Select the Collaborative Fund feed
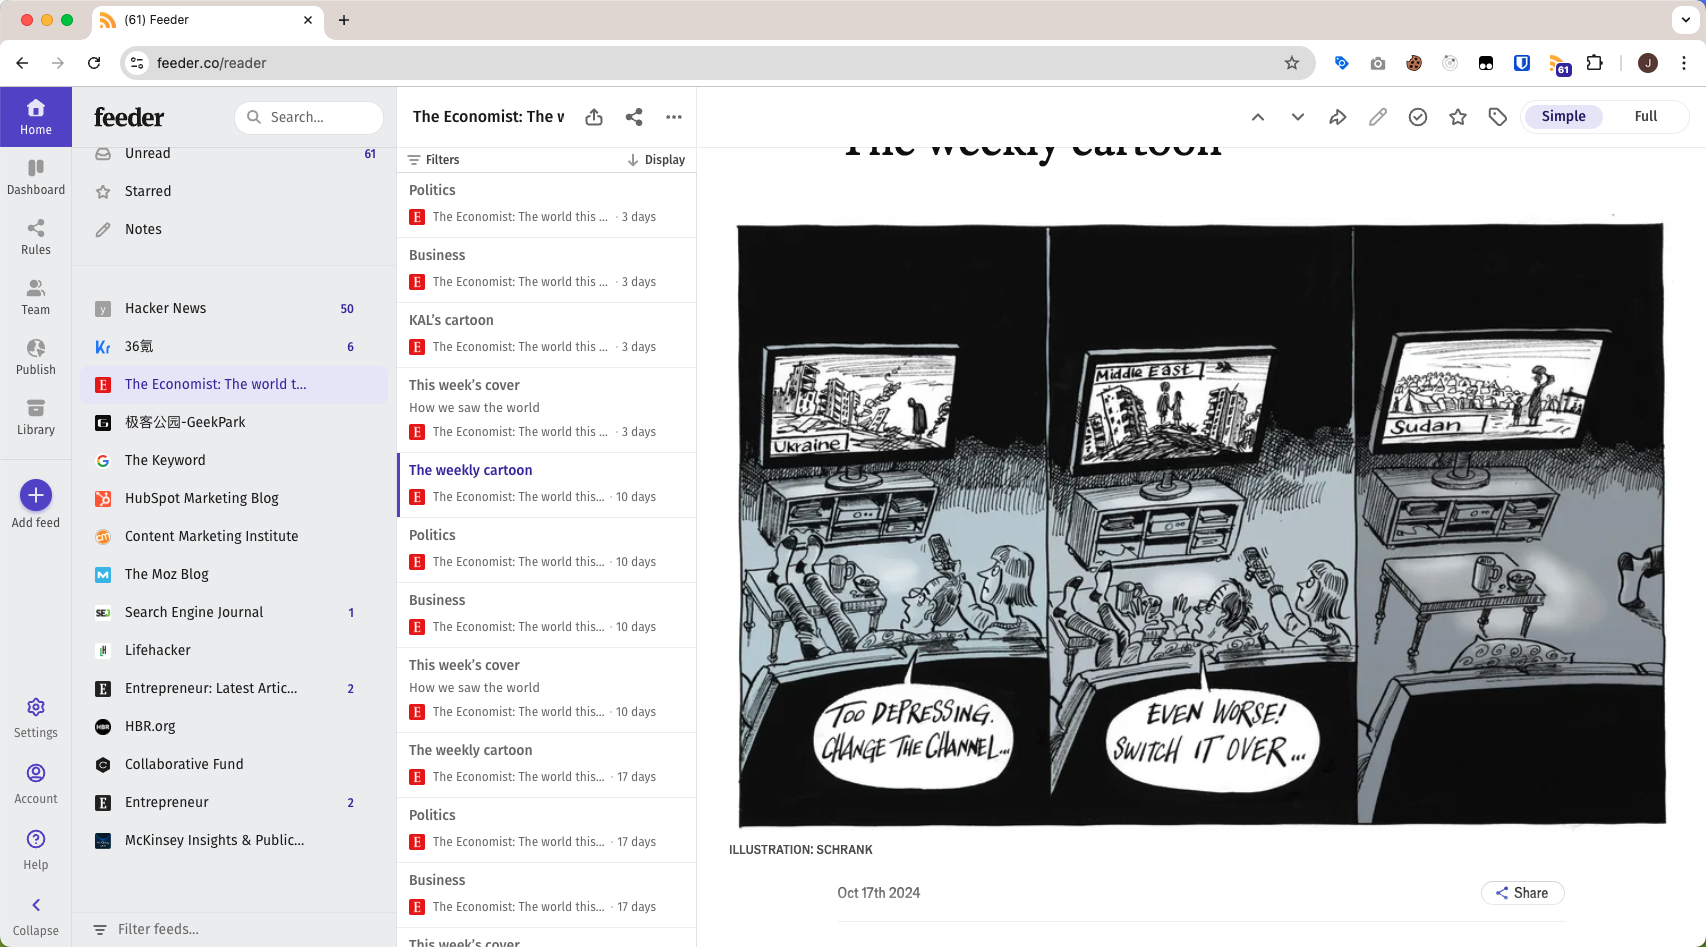 click(234, 764)
